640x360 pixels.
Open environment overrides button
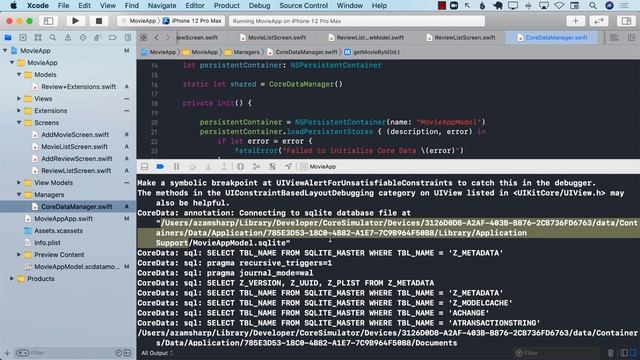coord(272,167)
